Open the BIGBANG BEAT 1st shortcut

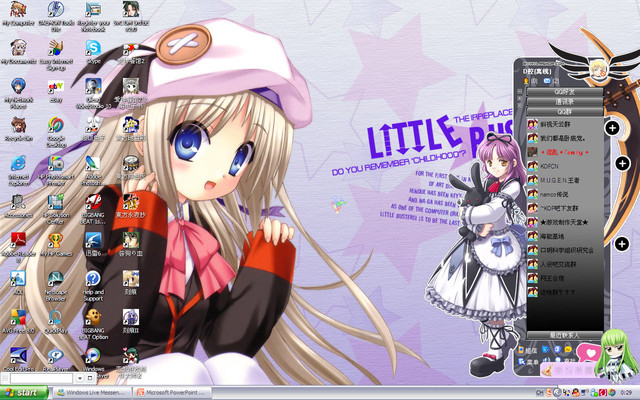[x=93, y=209]
